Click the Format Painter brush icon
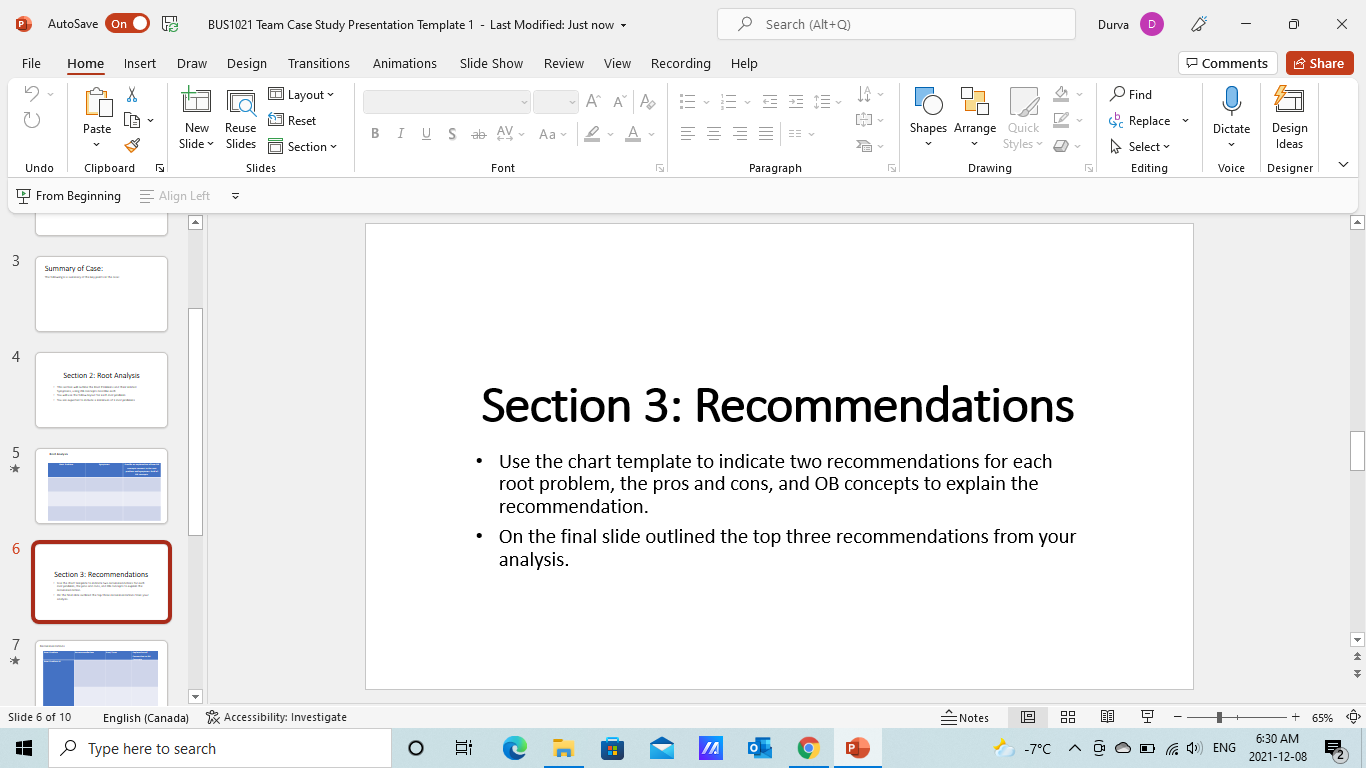This screenshot has height=768, width=1366. click(x=132, y=146)
